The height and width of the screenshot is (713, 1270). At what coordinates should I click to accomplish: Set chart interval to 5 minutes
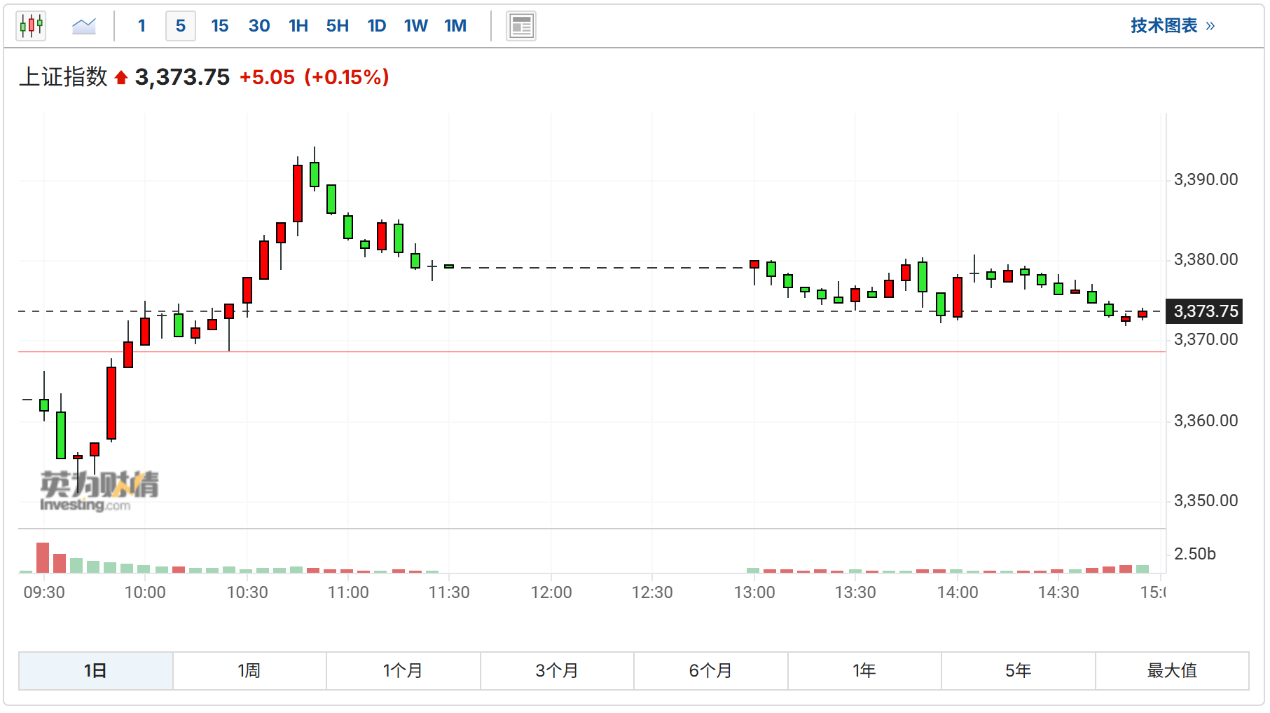tap(180, 26)
